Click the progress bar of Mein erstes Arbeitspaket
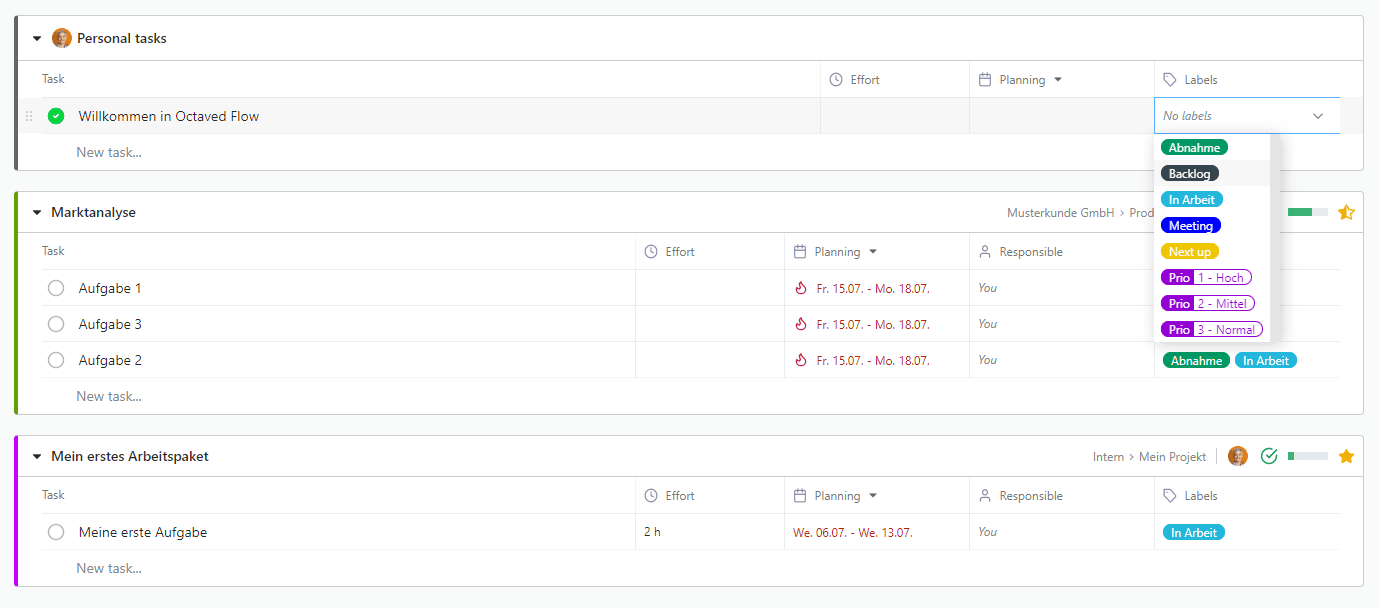 1307,456
